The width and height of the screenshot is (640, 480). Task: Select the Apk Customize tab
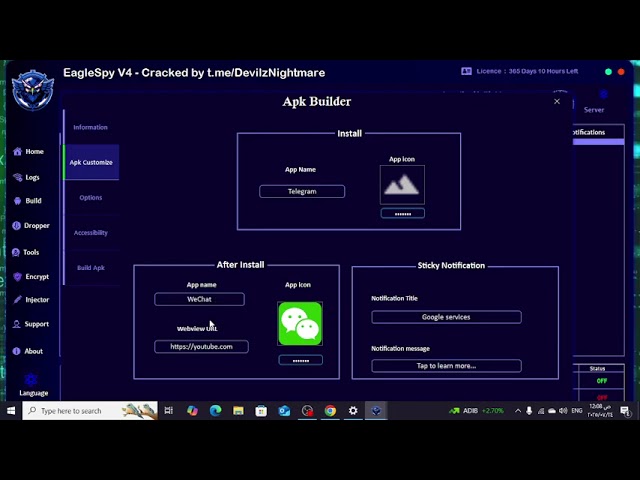coord(91,162)
